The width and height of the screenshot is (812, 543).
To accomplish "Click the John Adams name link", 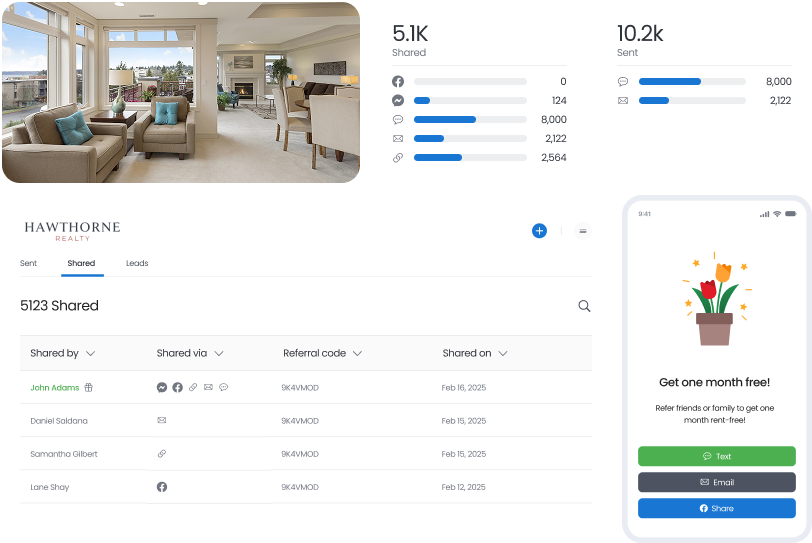I will point(54,387).
